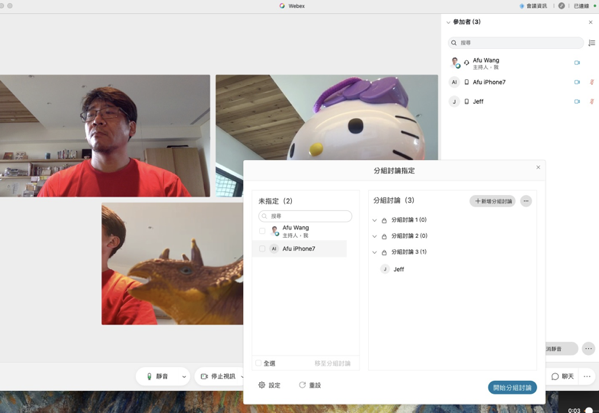Open the 設定 gear in breakout dialog

pyautogui.click(x=262, y=385)
